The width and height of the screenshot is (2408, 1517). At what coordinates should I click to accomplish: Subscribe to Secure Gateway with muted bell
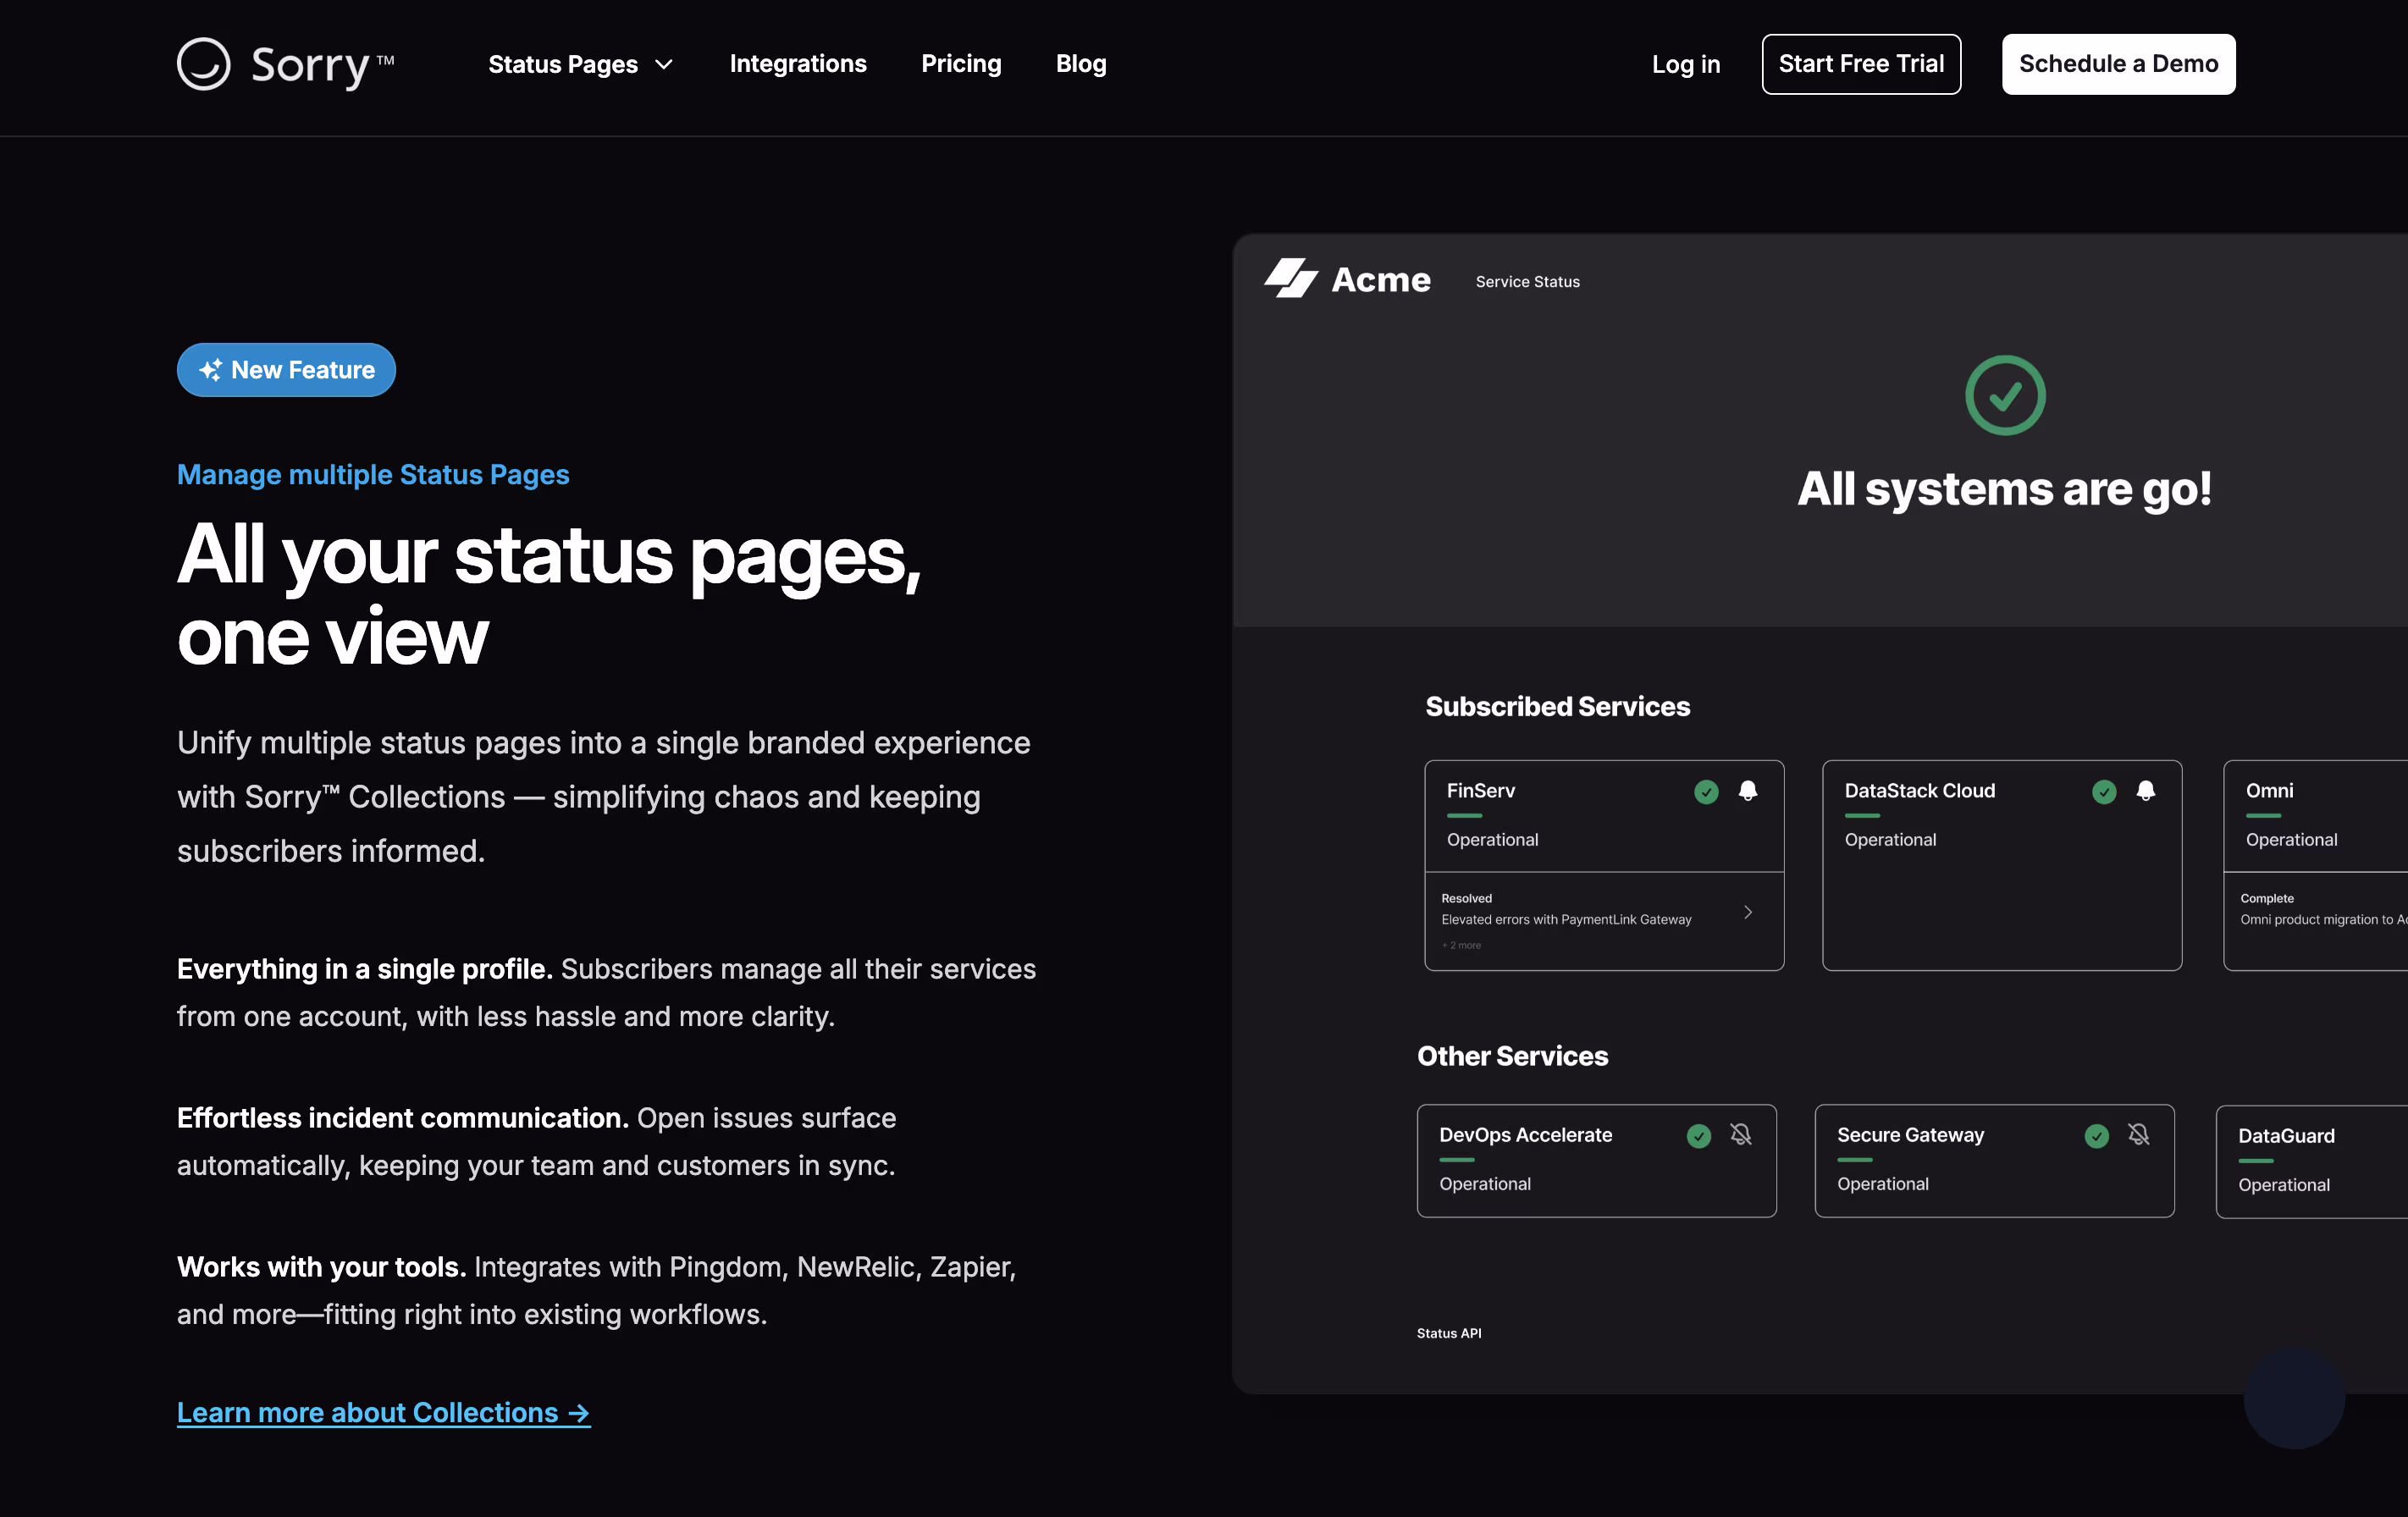click(2138, 1135)
